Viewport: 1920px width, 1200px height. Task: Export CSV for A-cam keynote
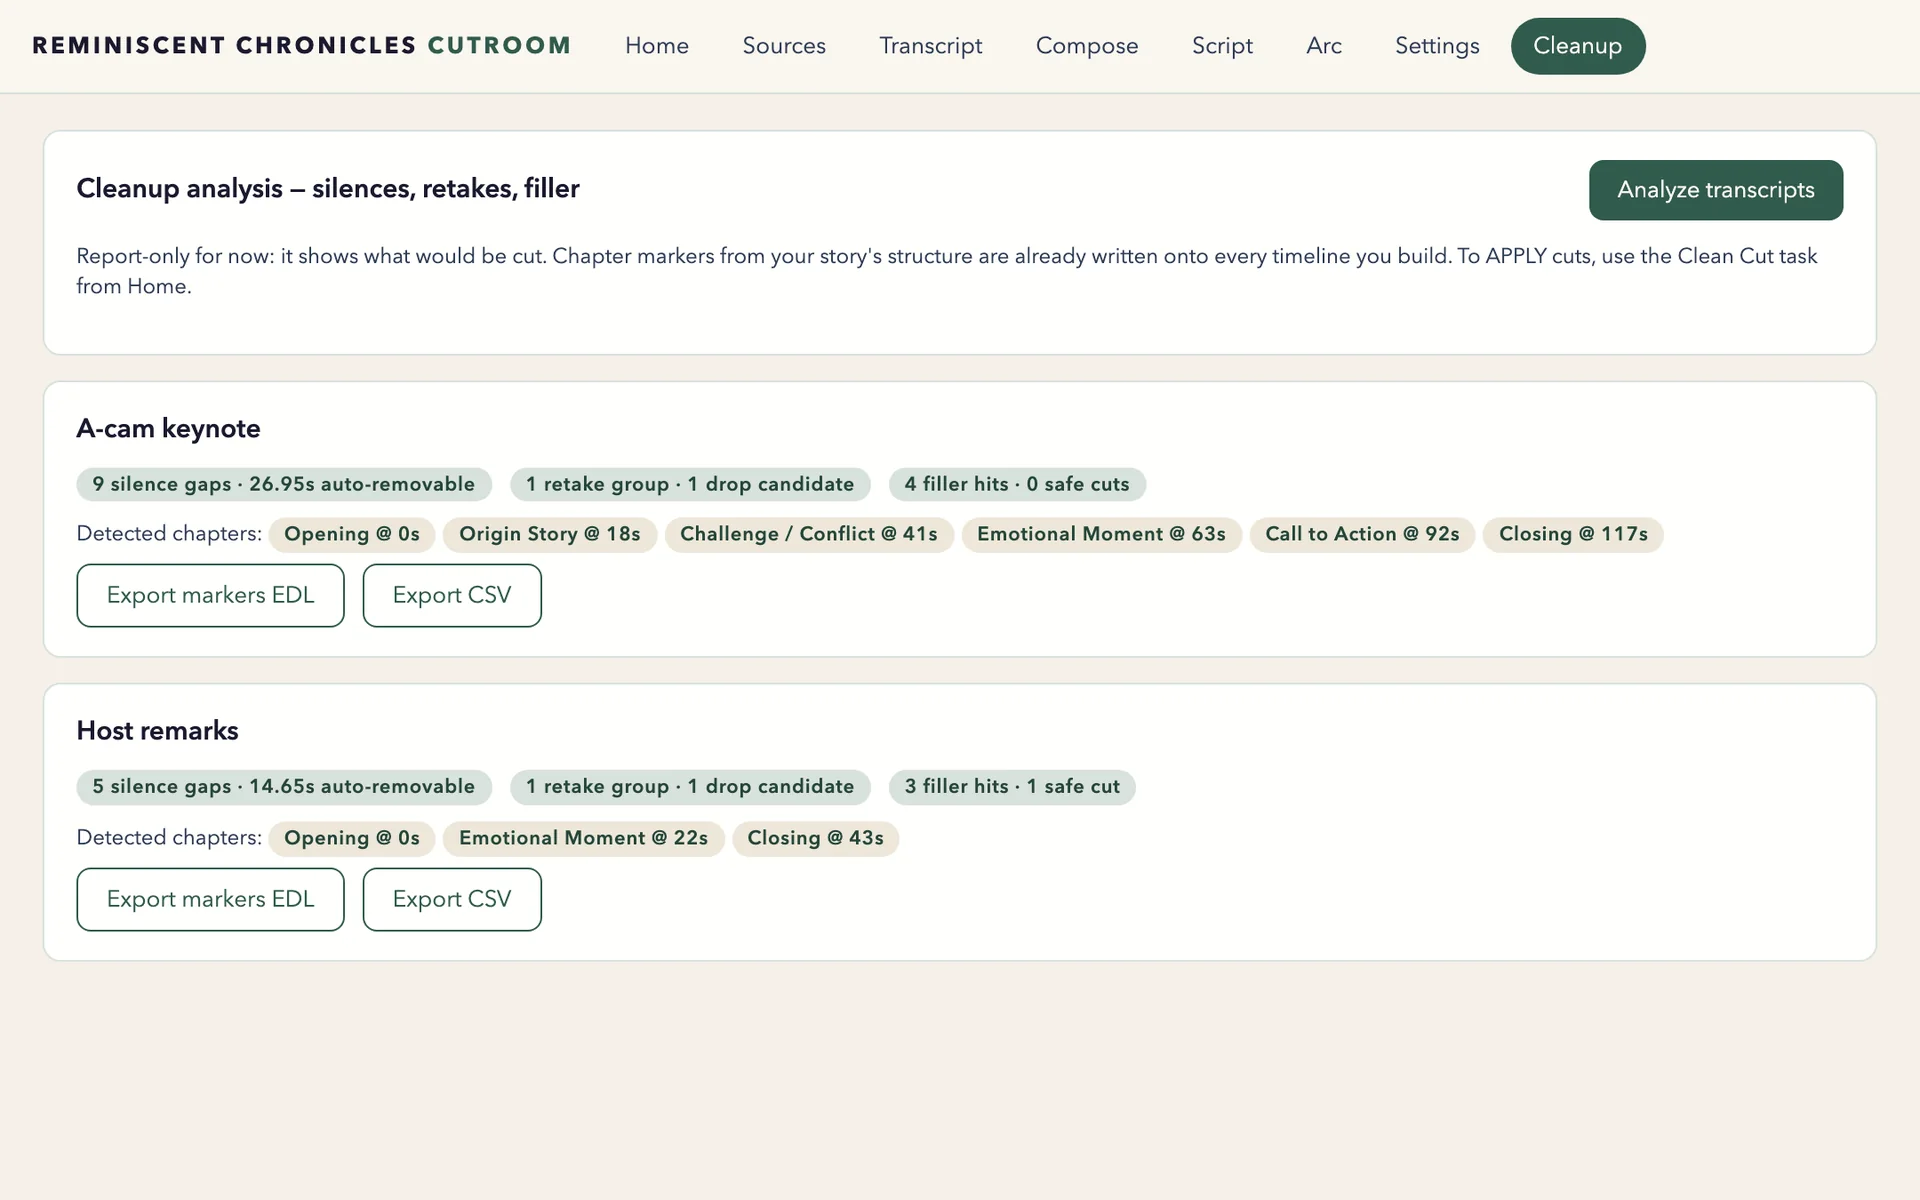pyautogui.click(x=452, y=595)
